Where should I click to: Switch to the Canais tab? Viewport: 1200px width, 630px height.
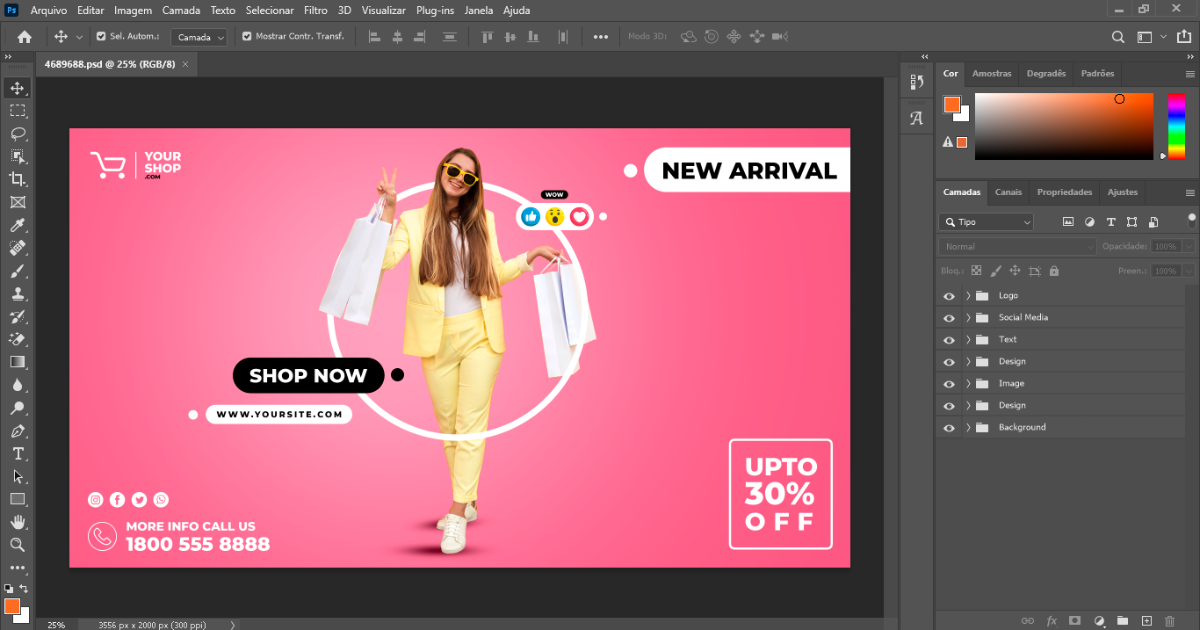pyautogui.click(x=1008, y=192)
